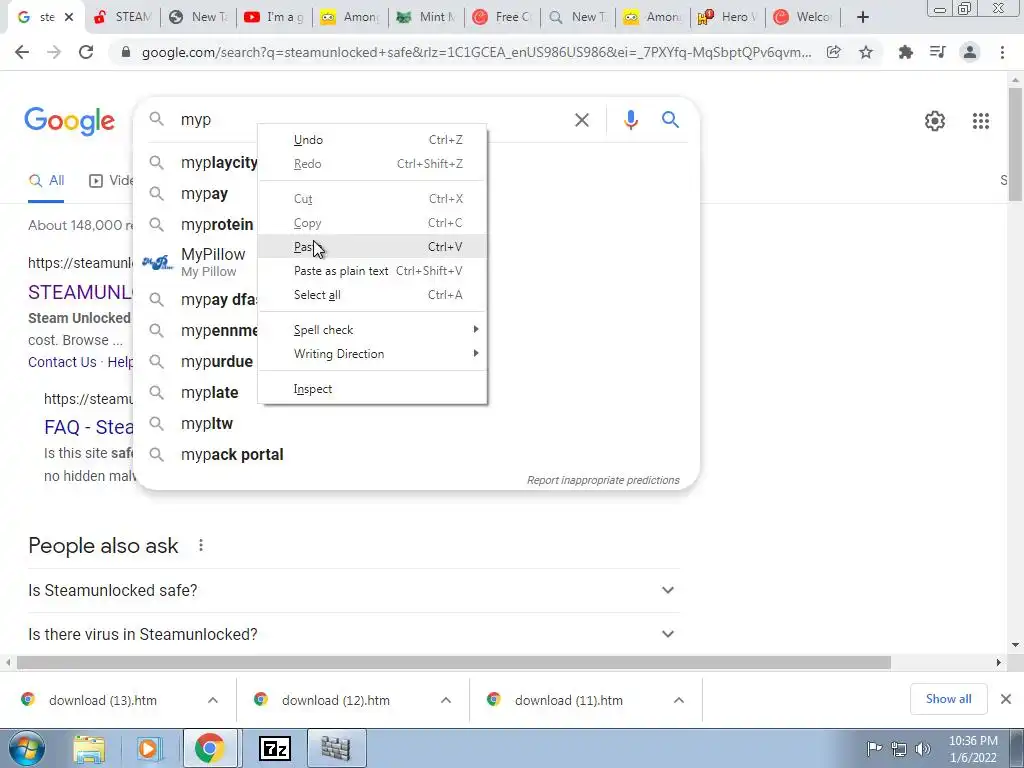Image resolution: width=1024 pixels, height=768 pixels.
Task: Click the Chrome taskbar icon
Action: [209, 749]
